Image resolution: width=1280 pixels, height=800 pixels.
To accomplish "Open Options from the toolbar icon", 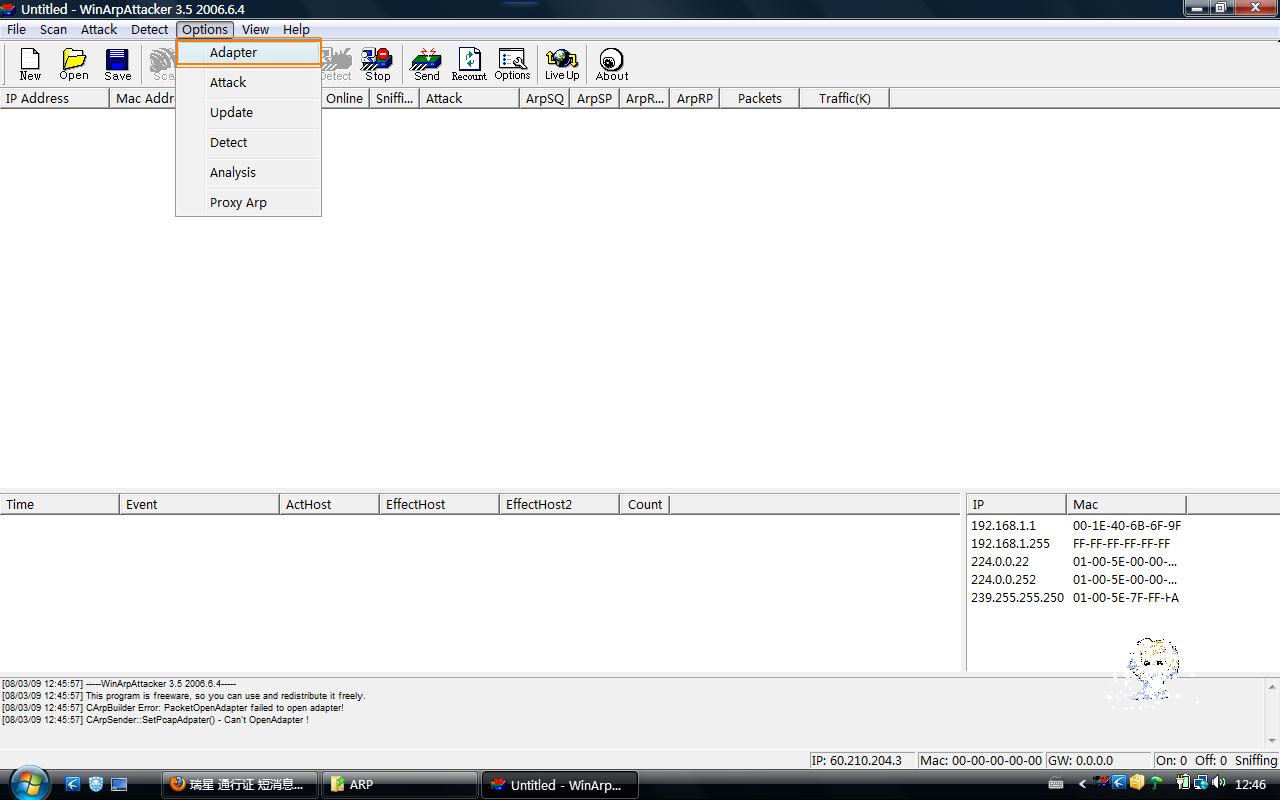I will pyautogui.click(x=512, y=64).
